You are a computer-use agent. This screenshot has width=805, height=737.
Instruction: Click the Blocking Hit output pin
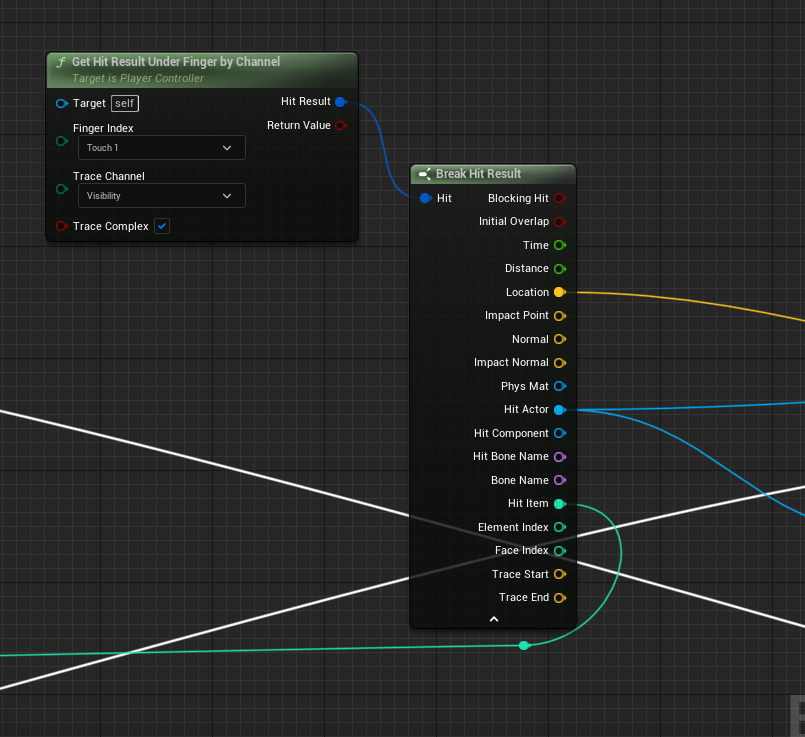coord(559,199)
